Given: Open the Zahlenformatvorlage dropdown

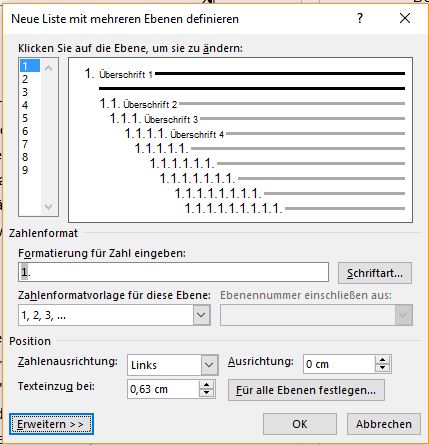Looking at the screenshot, I should click(201, 315).
